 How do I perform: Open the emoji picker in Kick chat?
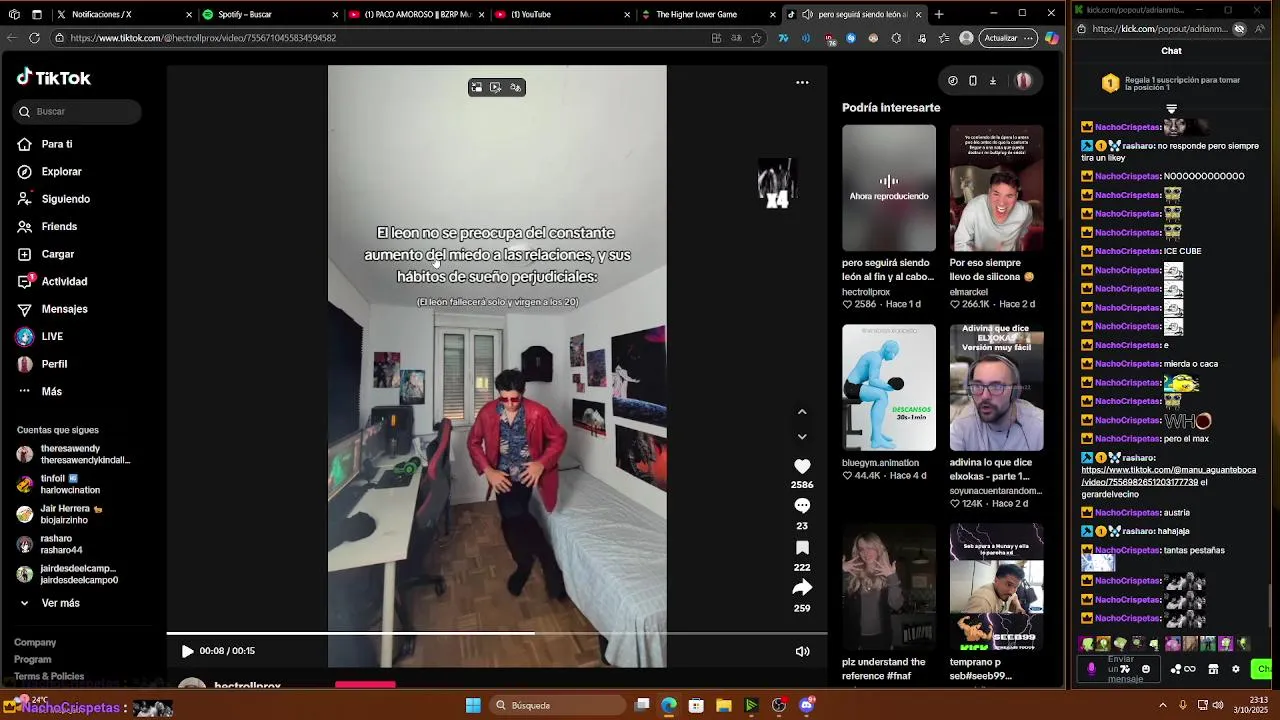click(1146, 669)
